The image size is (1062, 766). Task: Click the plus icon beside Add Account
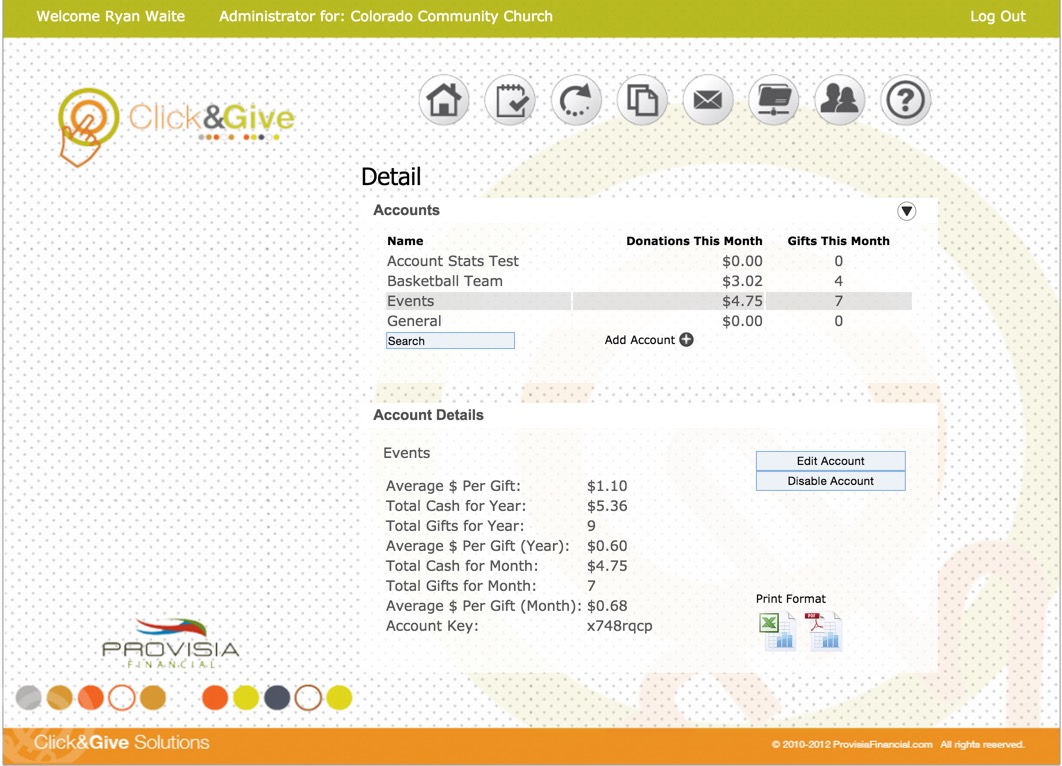coord(686,339)
